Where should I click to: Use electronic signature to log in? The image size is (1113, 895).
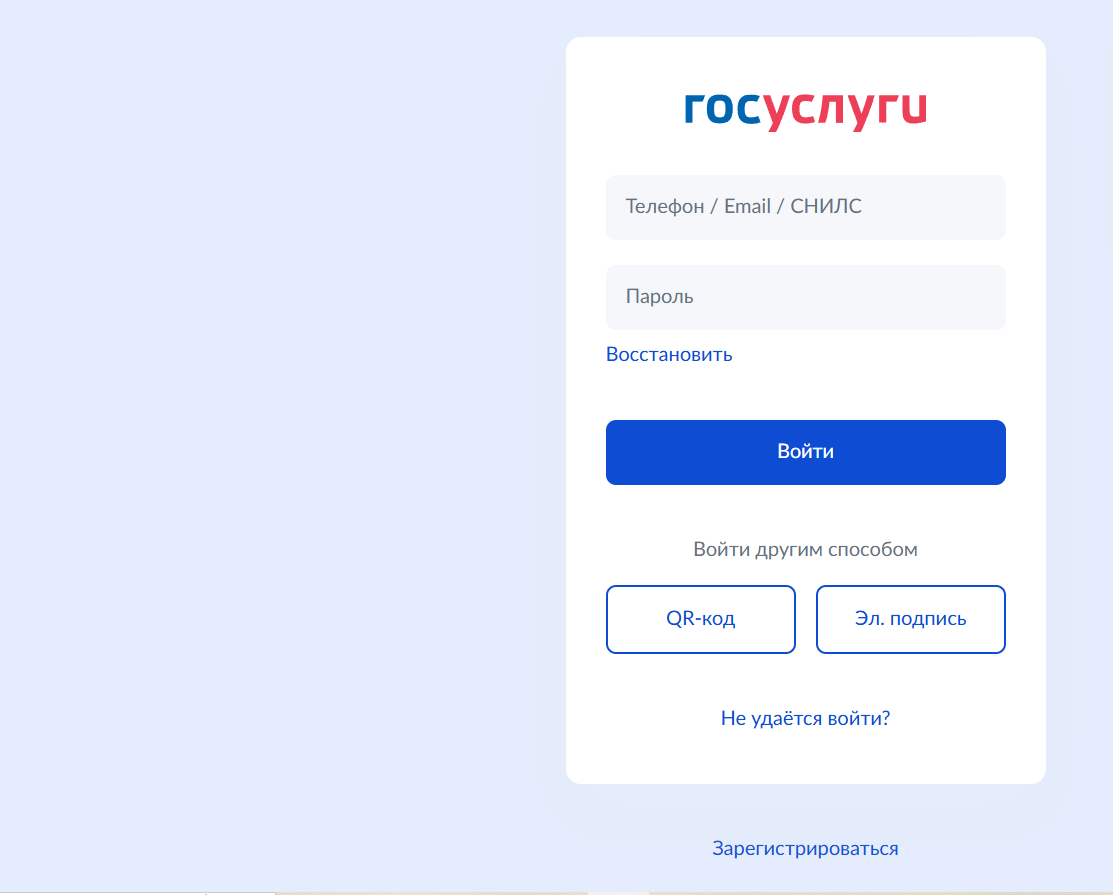coord(910,619)
